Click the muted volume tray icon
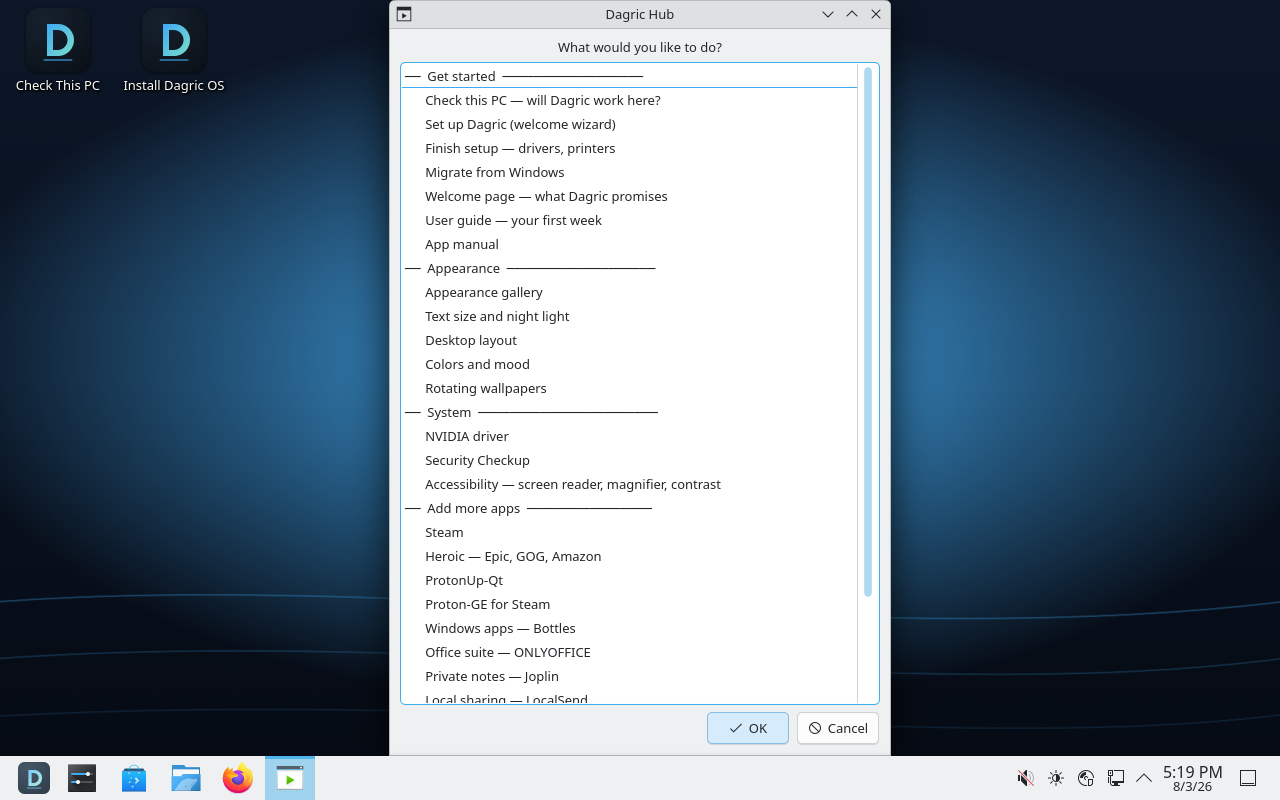Image resolution: width=1280 pixels, height=800 pixels. (x=1025, y=778)
